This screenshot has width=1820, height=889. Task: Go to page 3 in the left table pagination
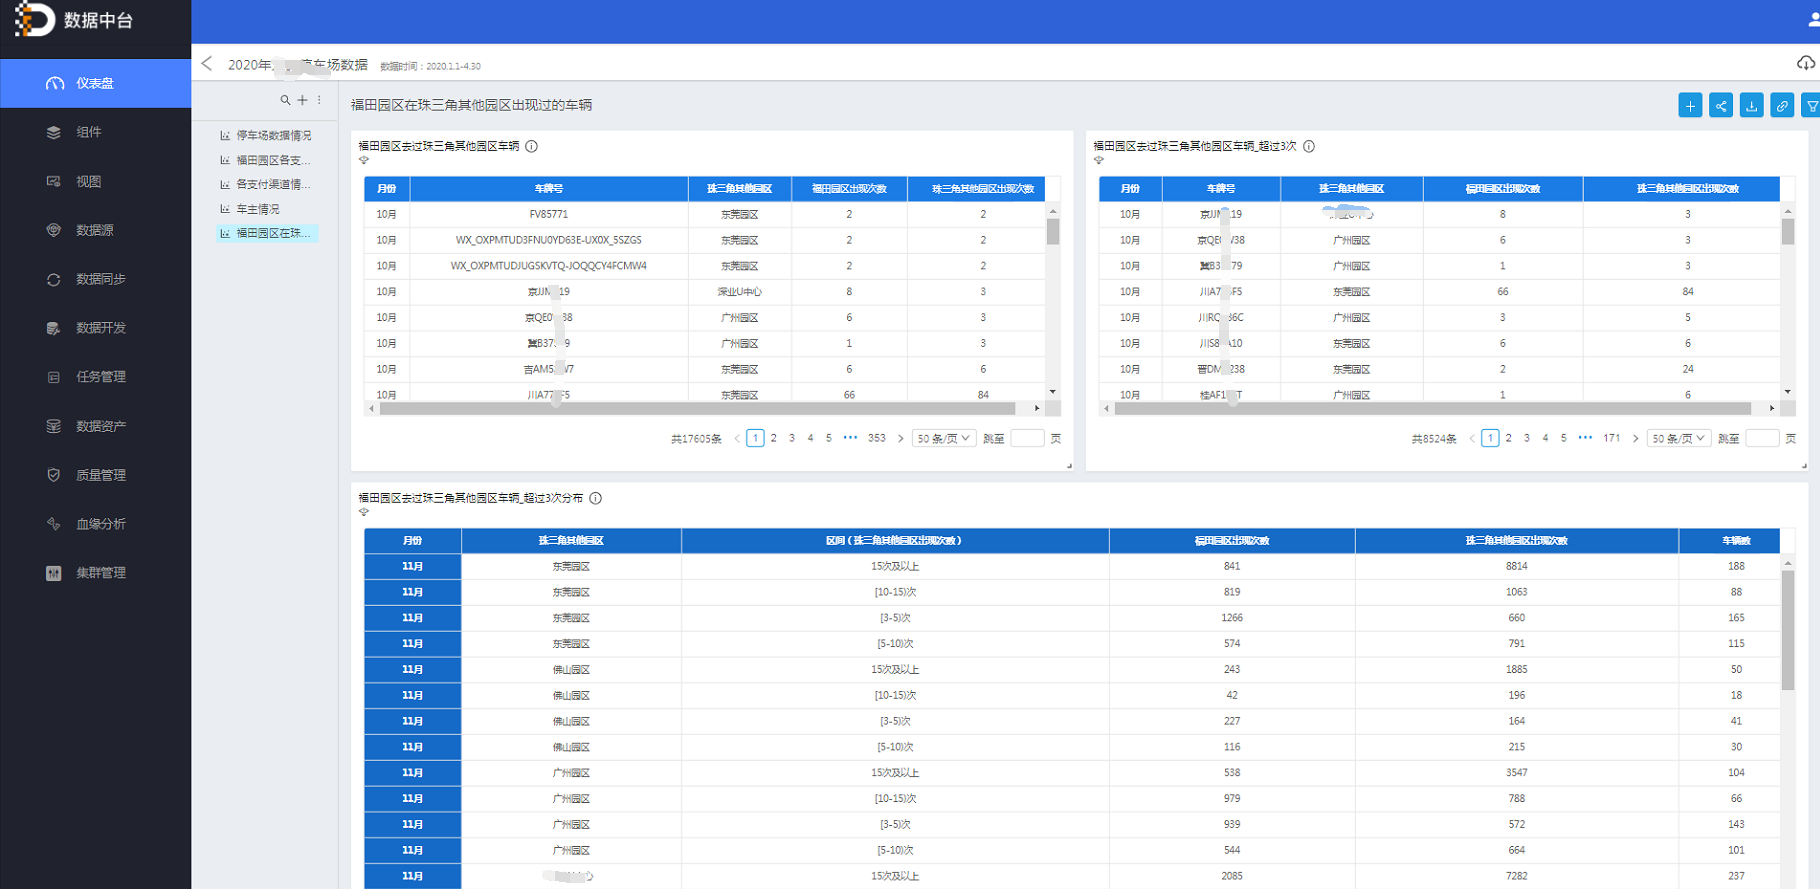(x=792, y=438)
